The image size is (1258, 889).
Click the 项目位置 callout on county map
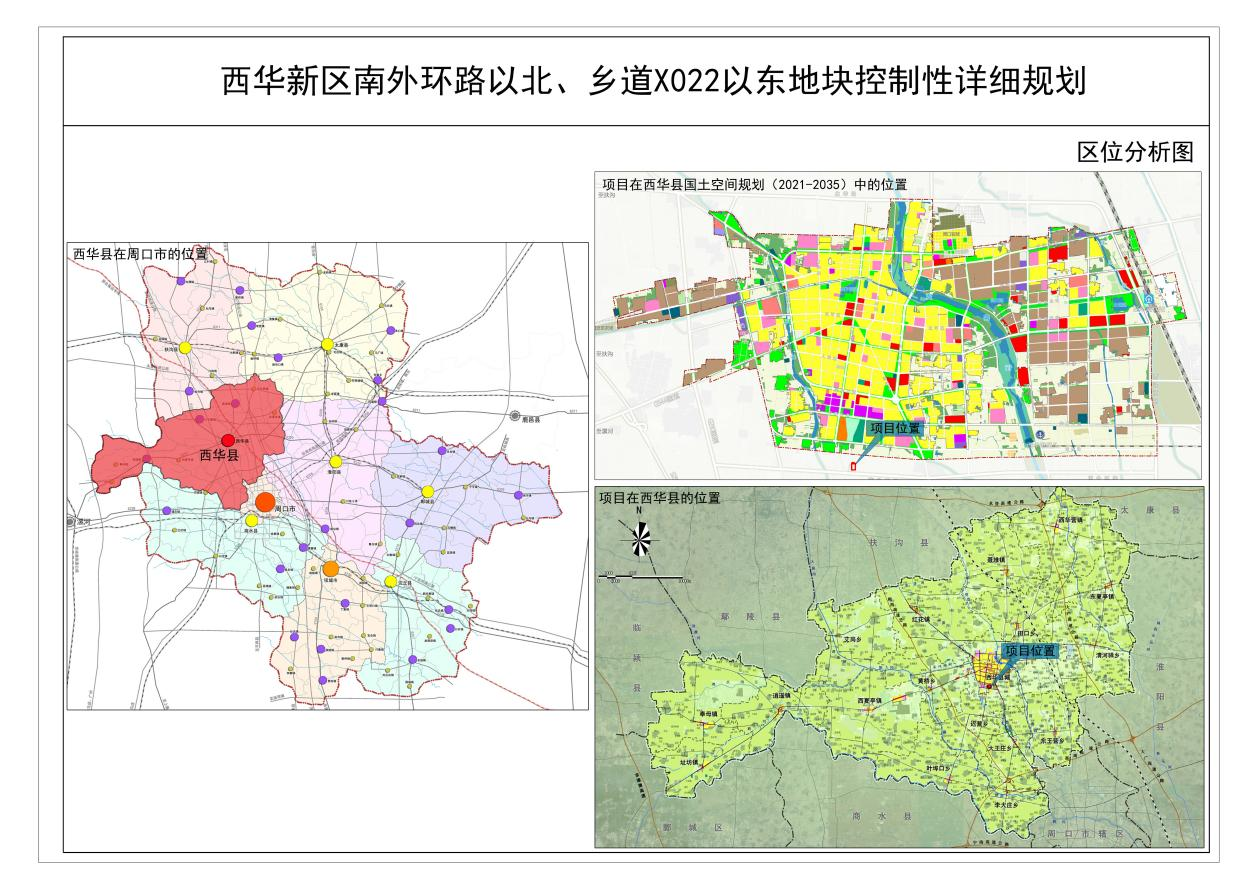click(x=1029, y=650)
